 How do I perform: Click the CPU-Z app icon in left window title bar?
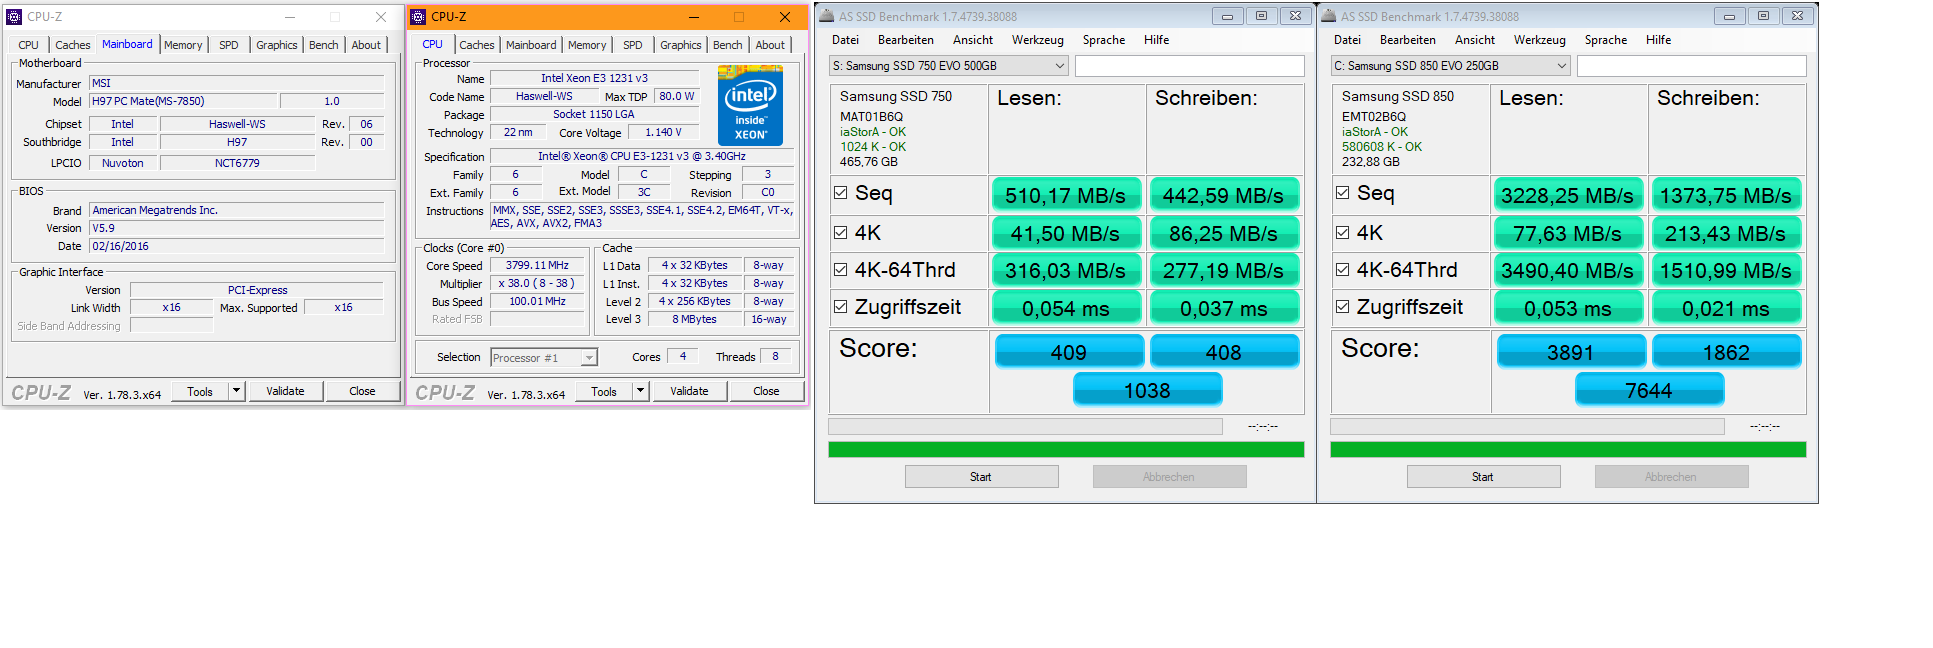coord(14,17)
